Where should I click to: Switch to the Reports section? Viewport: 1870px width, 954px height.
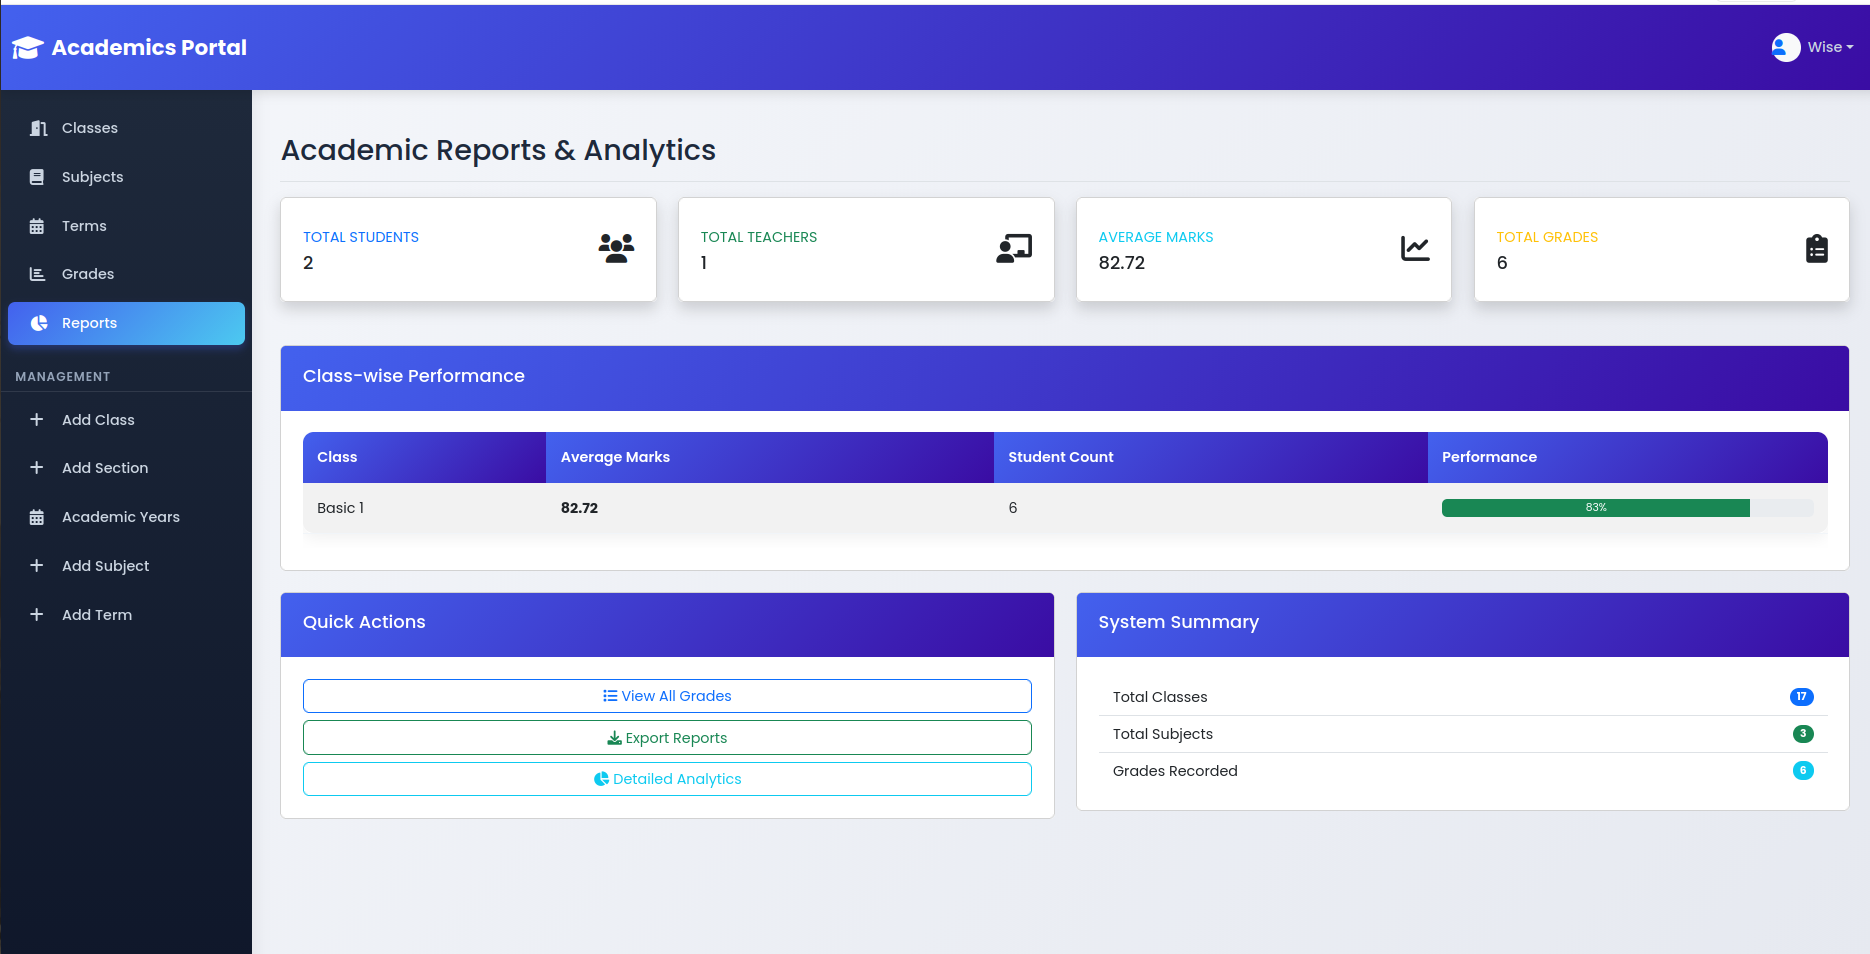click(x=89, y=323)
